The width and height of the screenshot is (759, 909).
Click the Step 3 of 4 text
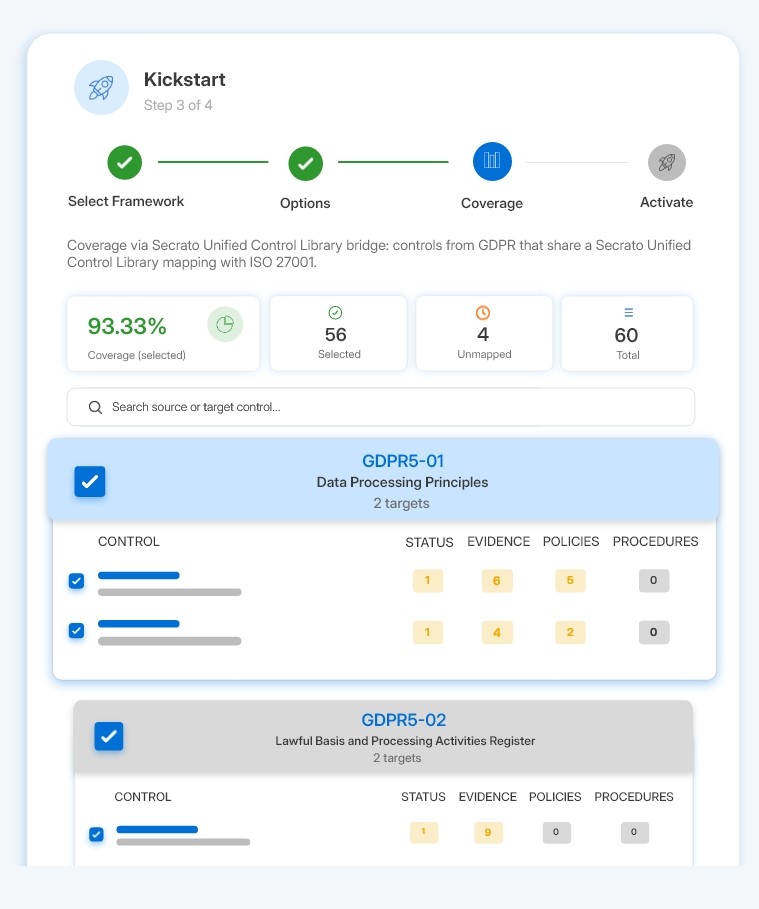(x=178, y=105)
